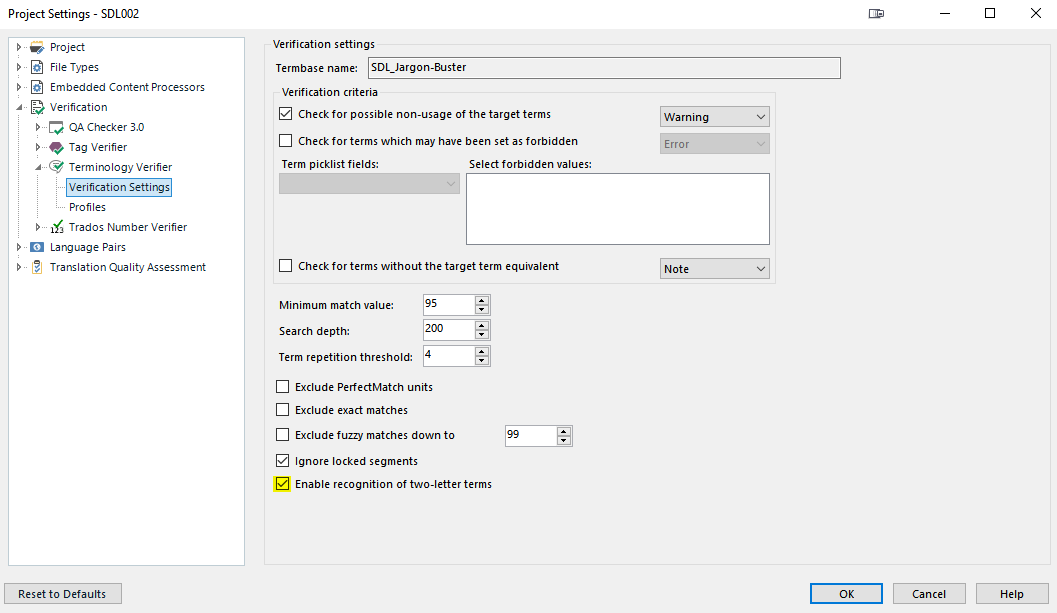Uncheck Enable recognition of two-letter terms
Screen dimensions: 1057x613
[x=281, y=484]
